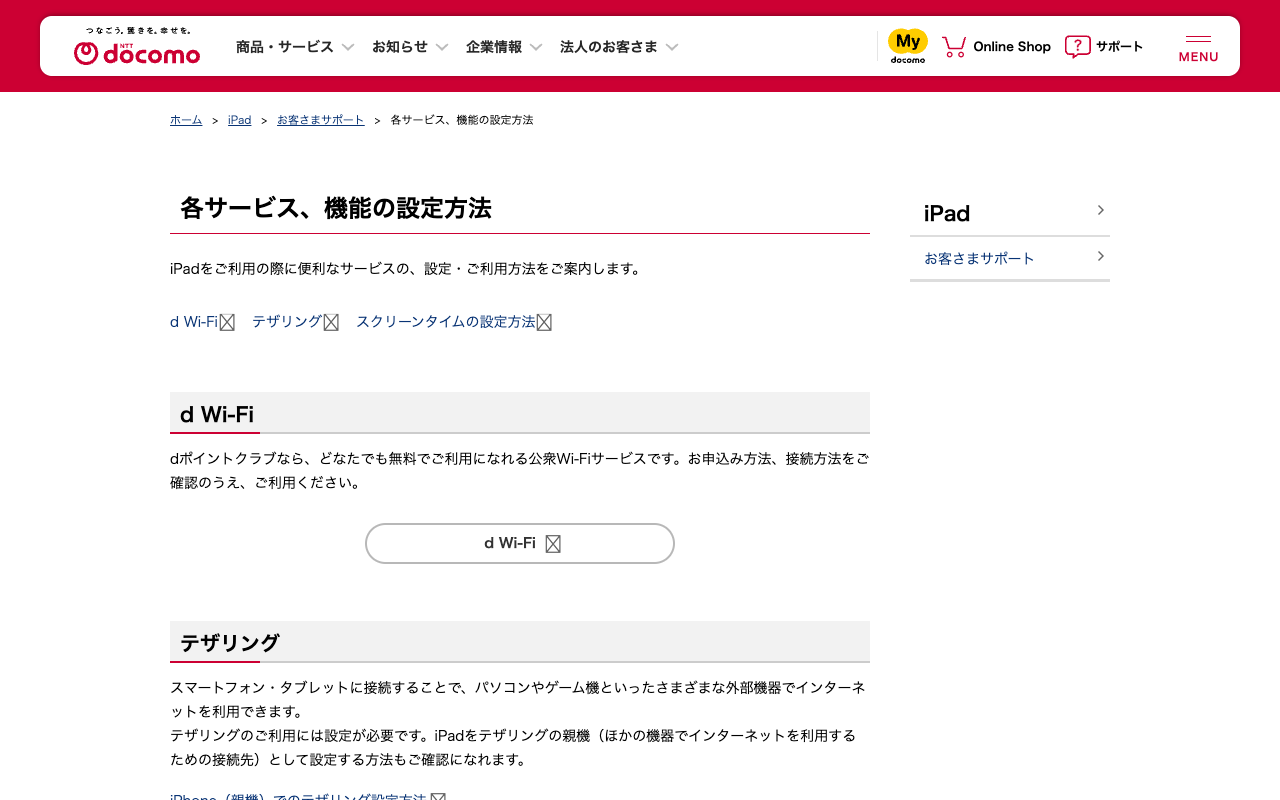The height and width of the screenshot is (800, 1280).
Task: Open the iPad sidebar menu item
Action: pyautogui.click(x=1010, y=213)
